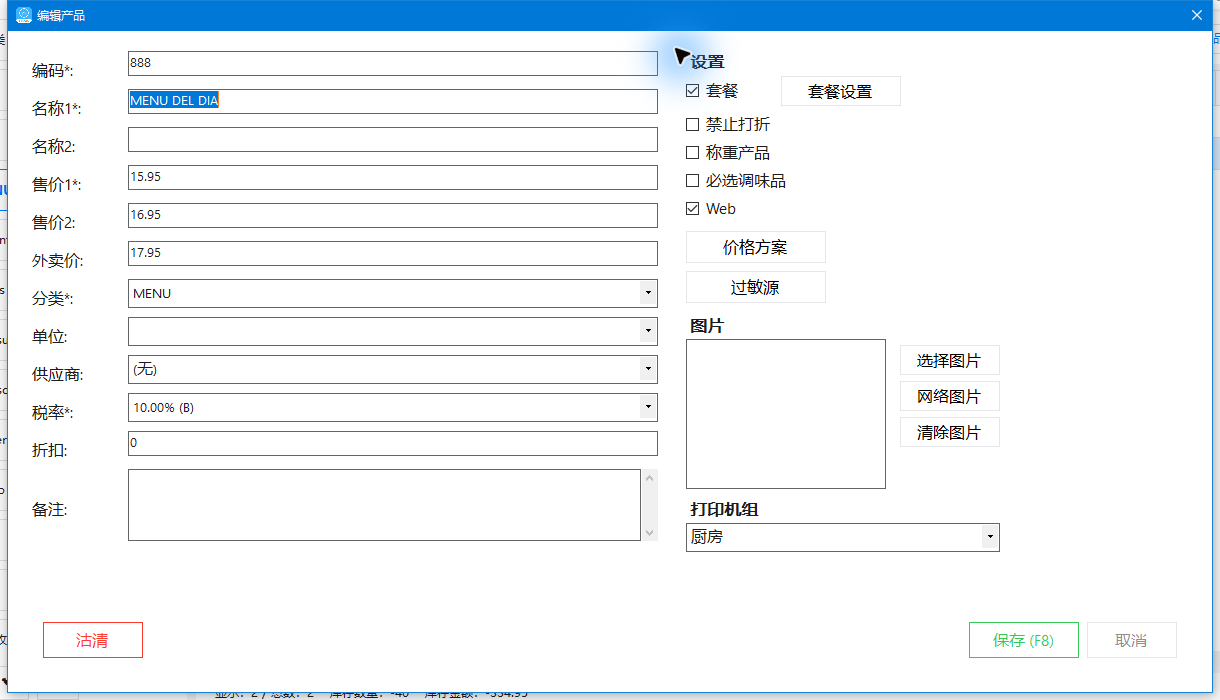Focus the 外卖价 field showing 17.95

[x=393, y=253]
